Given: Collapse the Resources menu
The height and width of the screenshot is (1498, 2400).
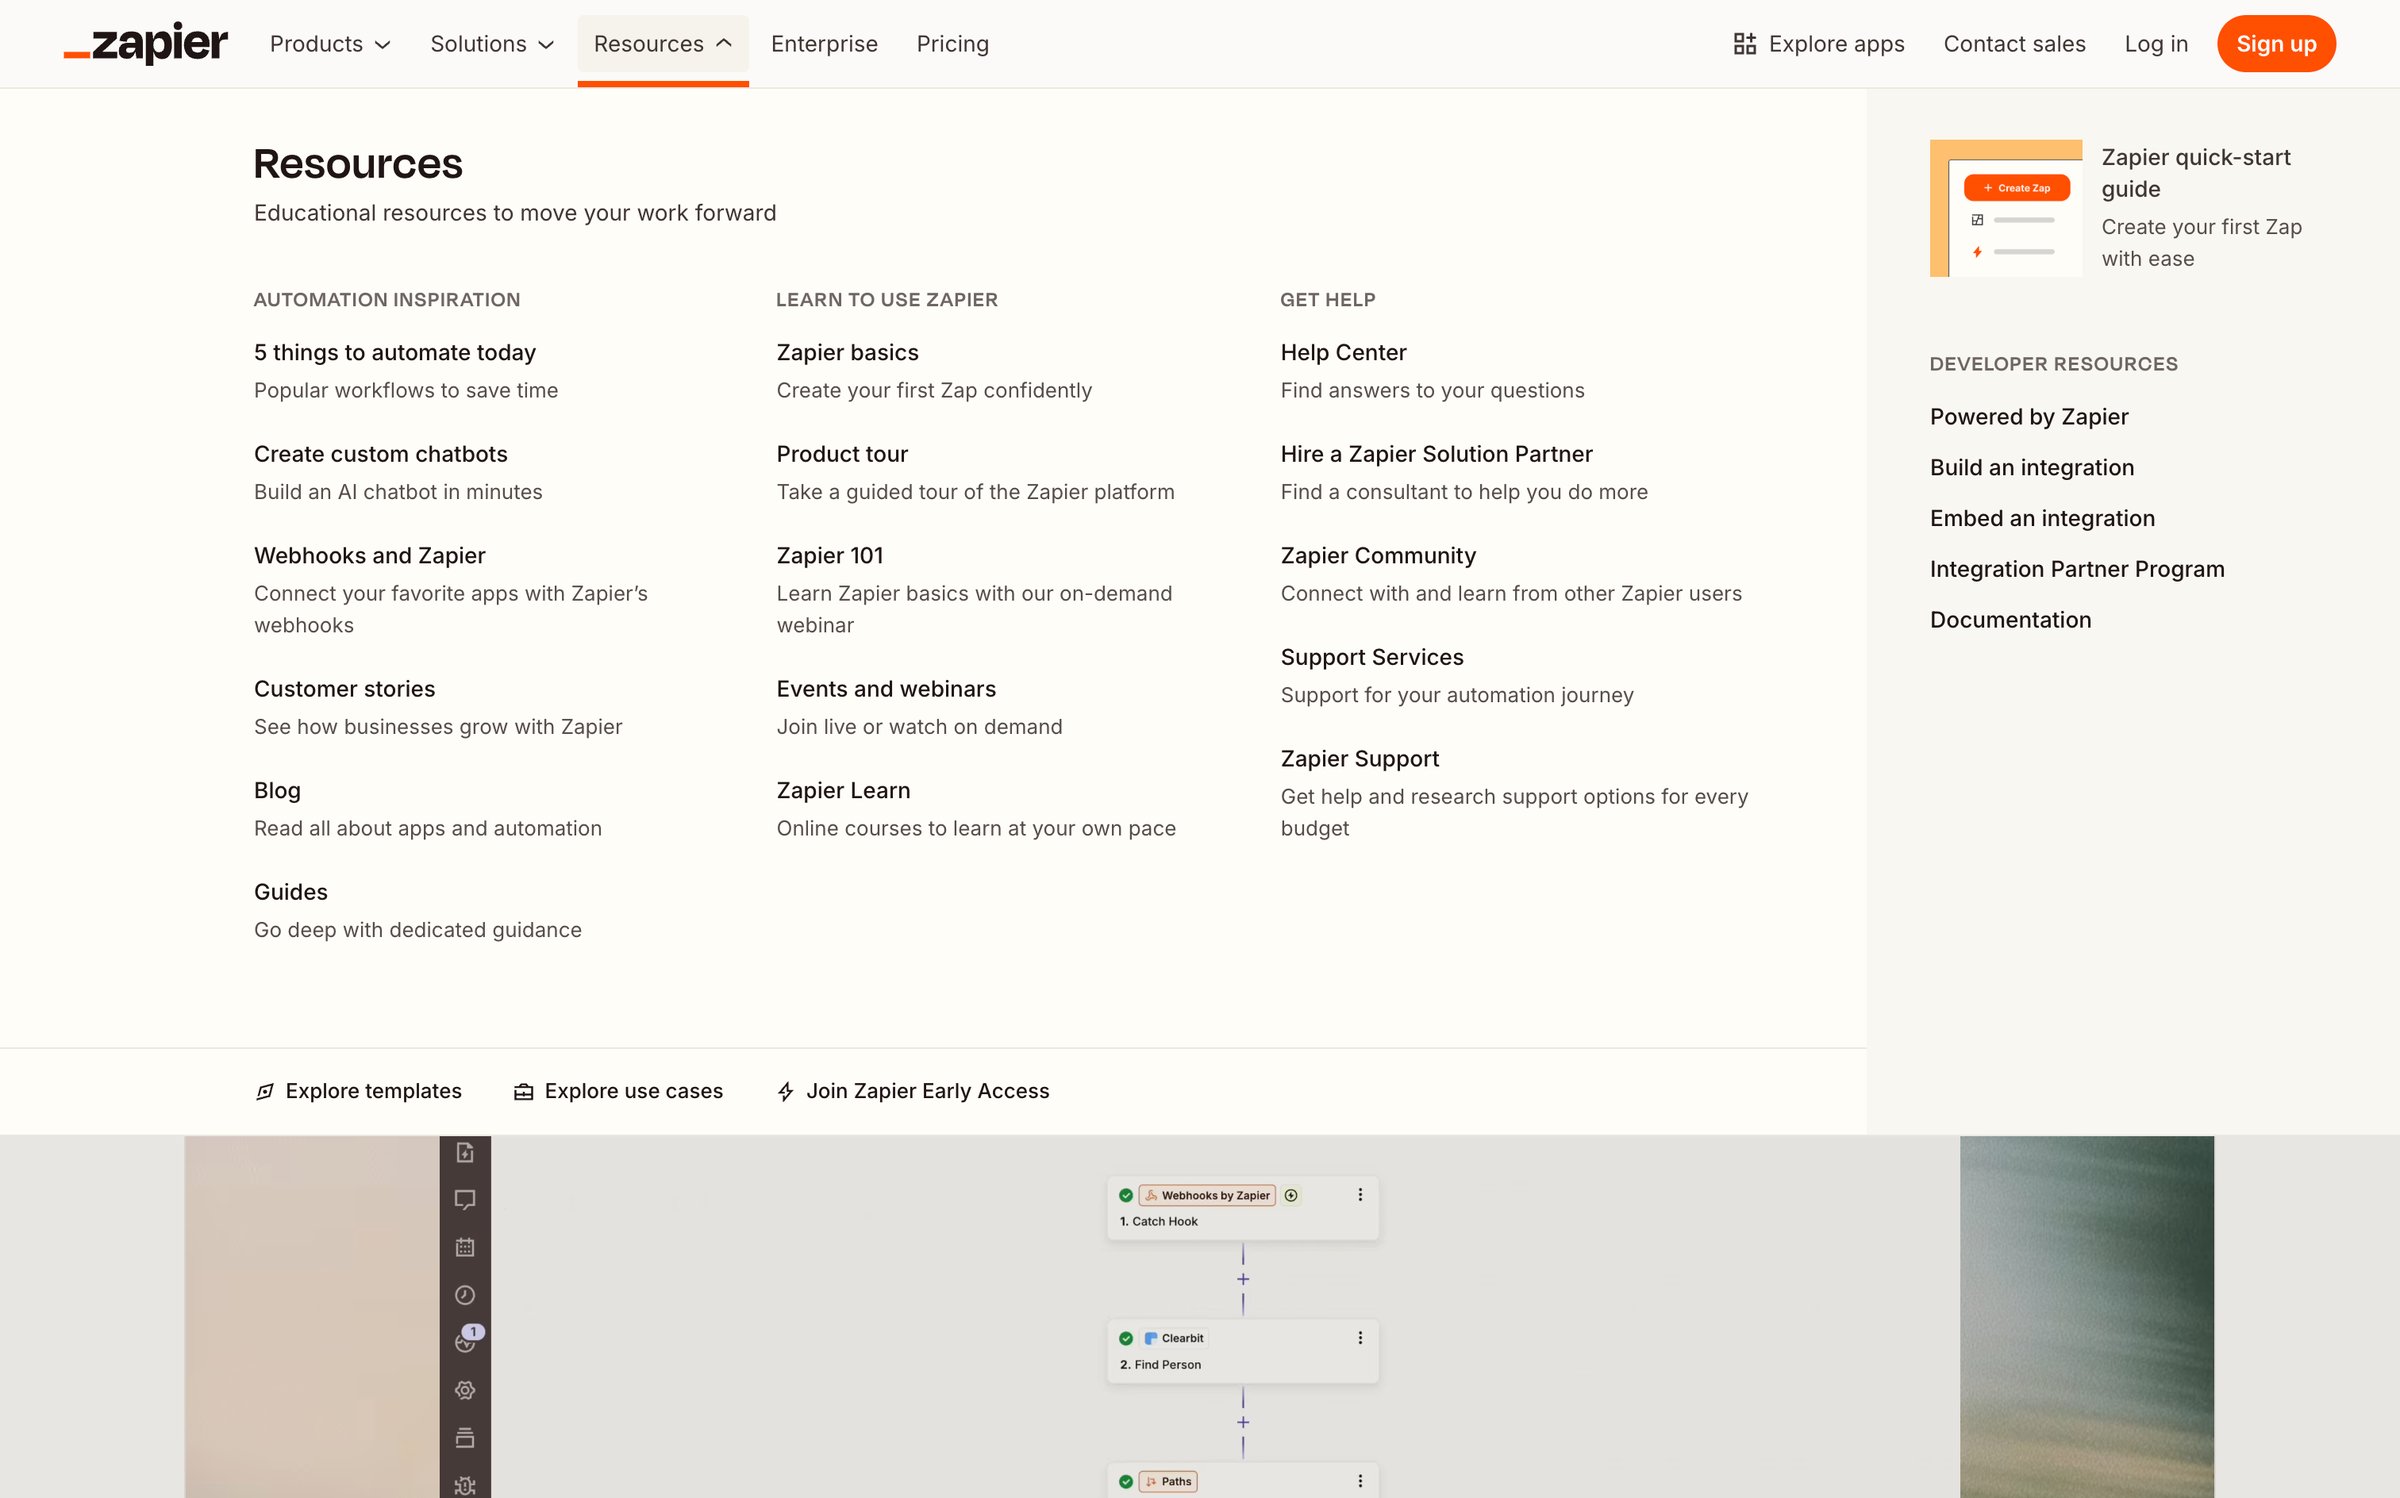Looking at the screenshot, I should [x=663, y=44].
